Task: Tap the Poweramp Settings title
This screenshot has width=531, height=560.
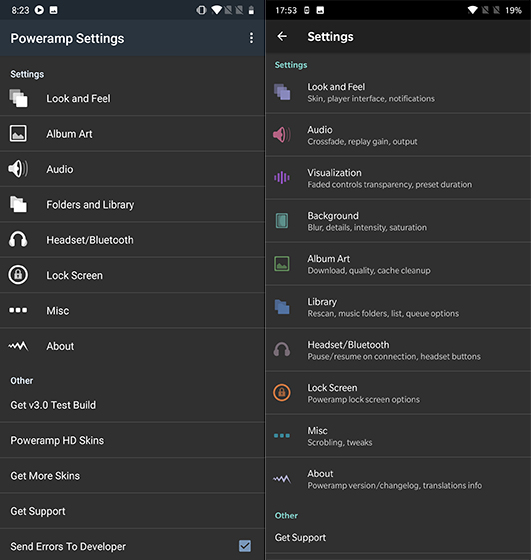Action: [x=67, y=38]
